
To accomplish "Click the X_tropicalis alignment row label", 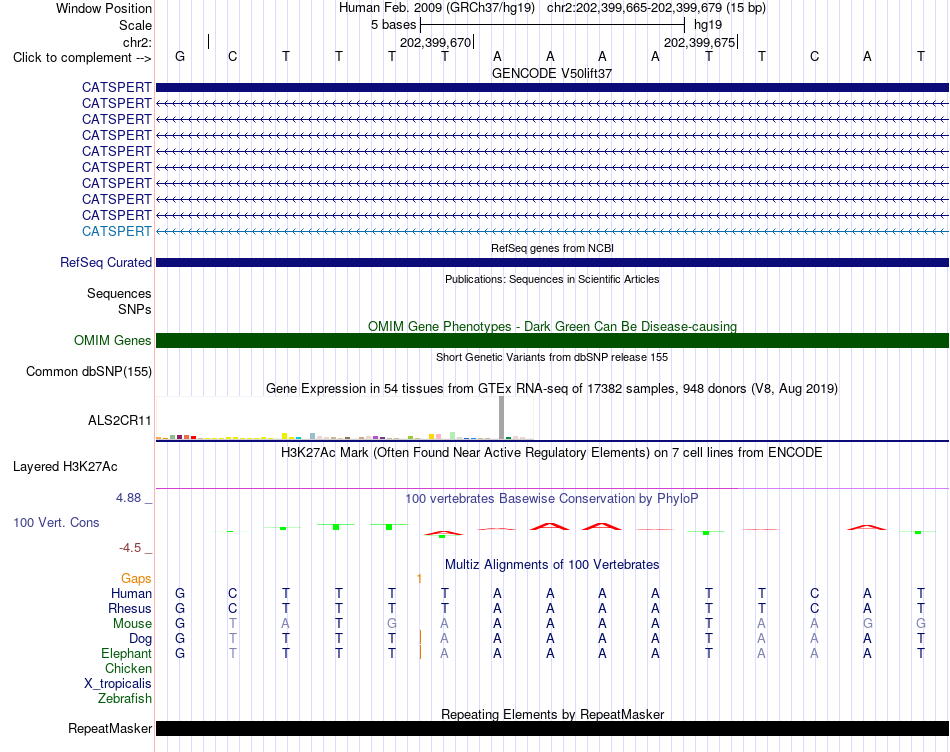I will [118, 684].
